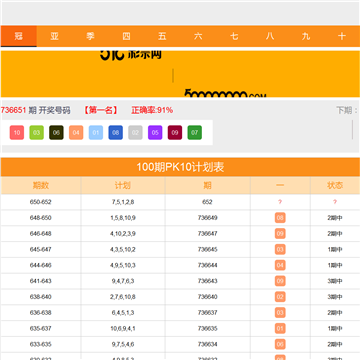The height and width of the screenshot is (360, 360).
Task: Select the 十 tab
Action: pos(342,36)
